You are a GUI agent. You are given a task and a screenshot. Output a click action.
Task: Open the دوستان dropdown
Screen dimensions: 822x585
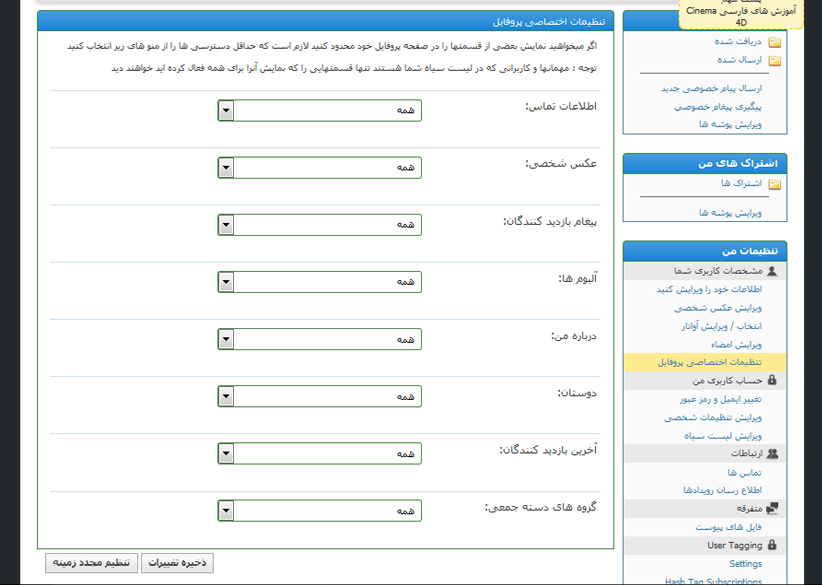319,396
